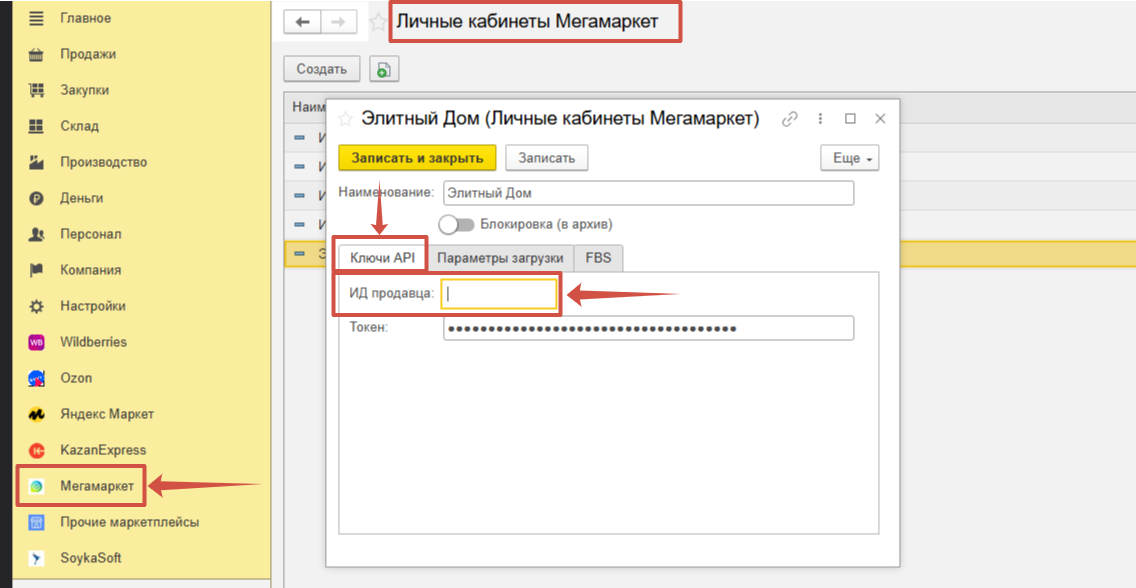Toggle the Блокировка (в архив) switch
The height and width of the screenshot is (588, 1136).
[x=456, y=224]
